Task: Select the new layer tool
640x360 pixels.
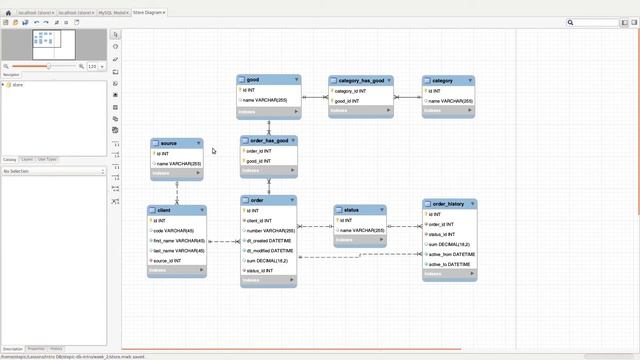Action: 116,72
